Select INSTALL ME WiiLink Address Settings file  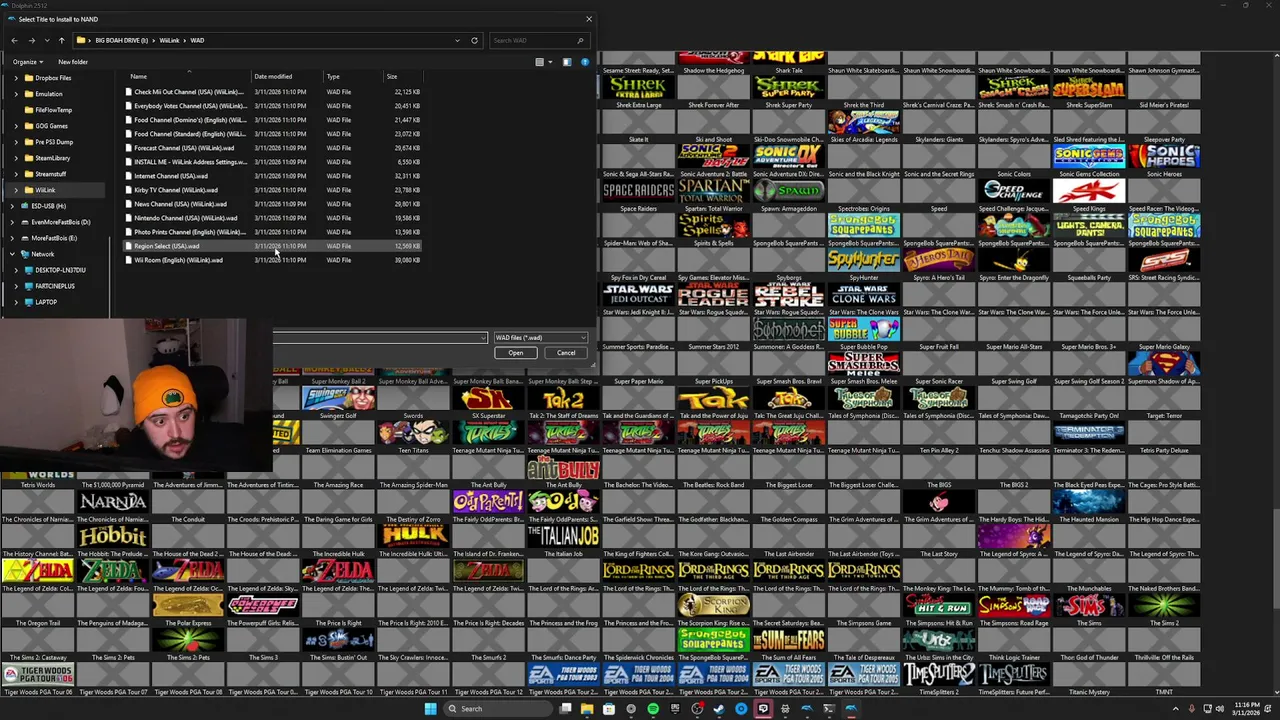[272, 162]
